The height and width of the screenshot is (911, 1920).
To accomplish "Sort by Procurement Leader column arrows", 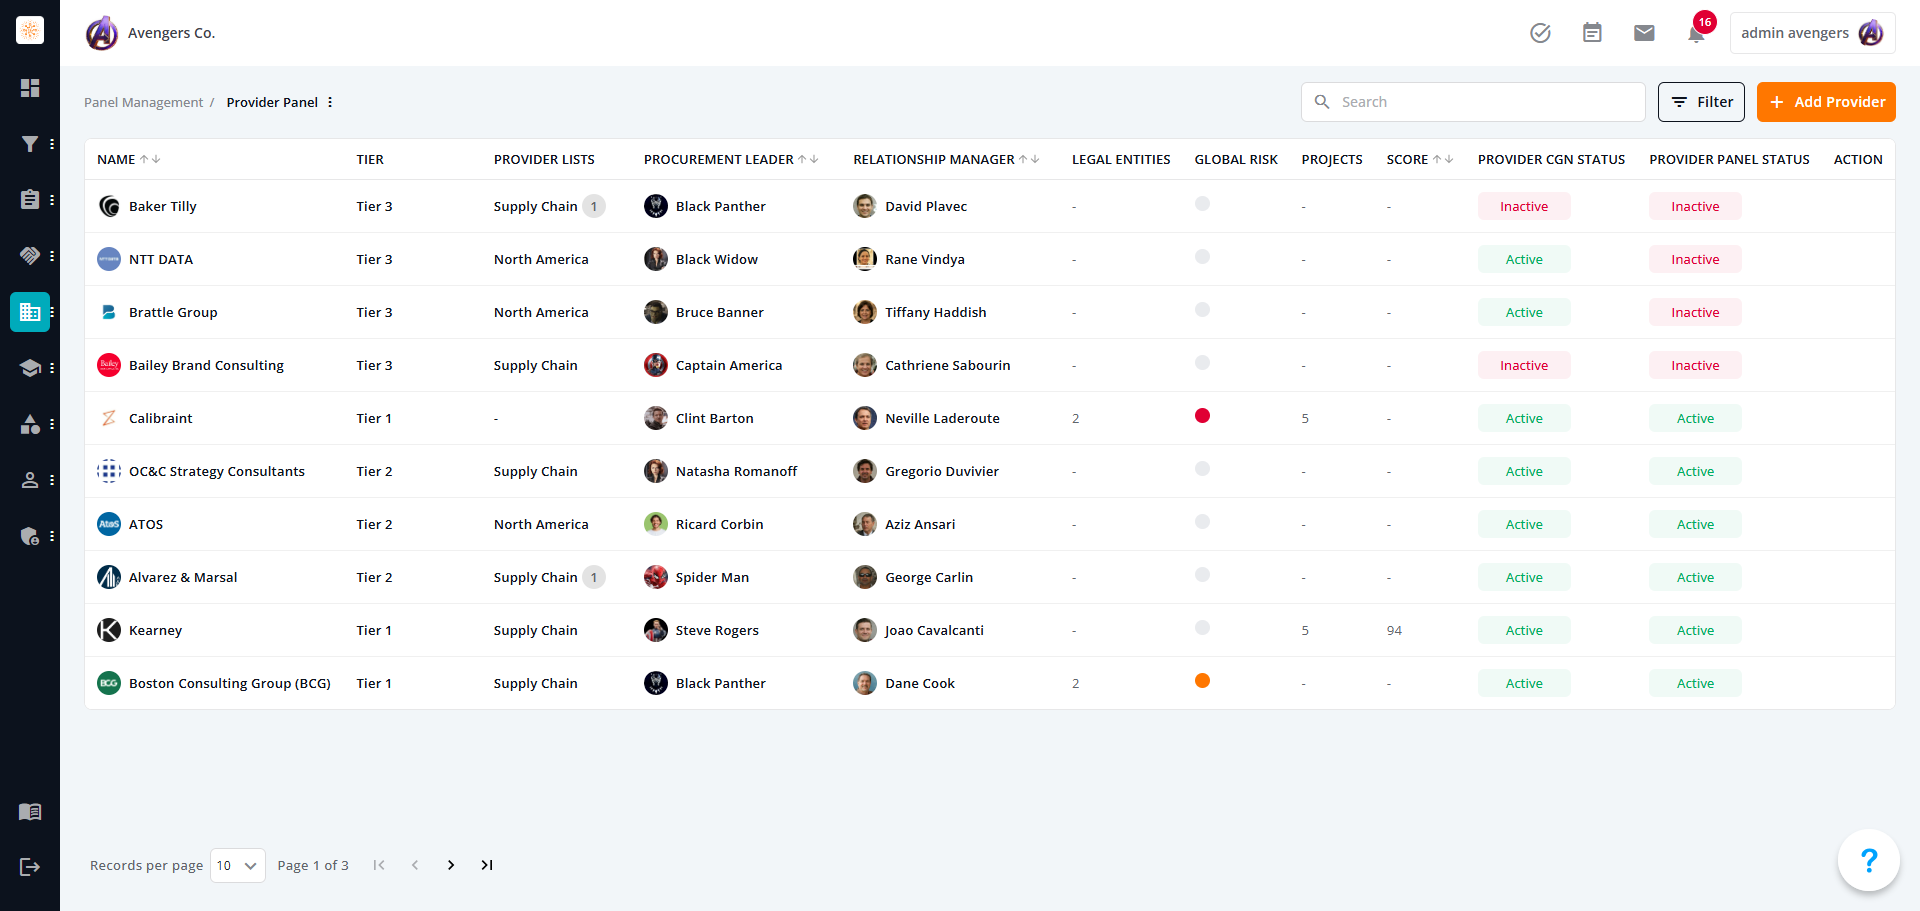I will pyautogui.click(x=808, y=159).
